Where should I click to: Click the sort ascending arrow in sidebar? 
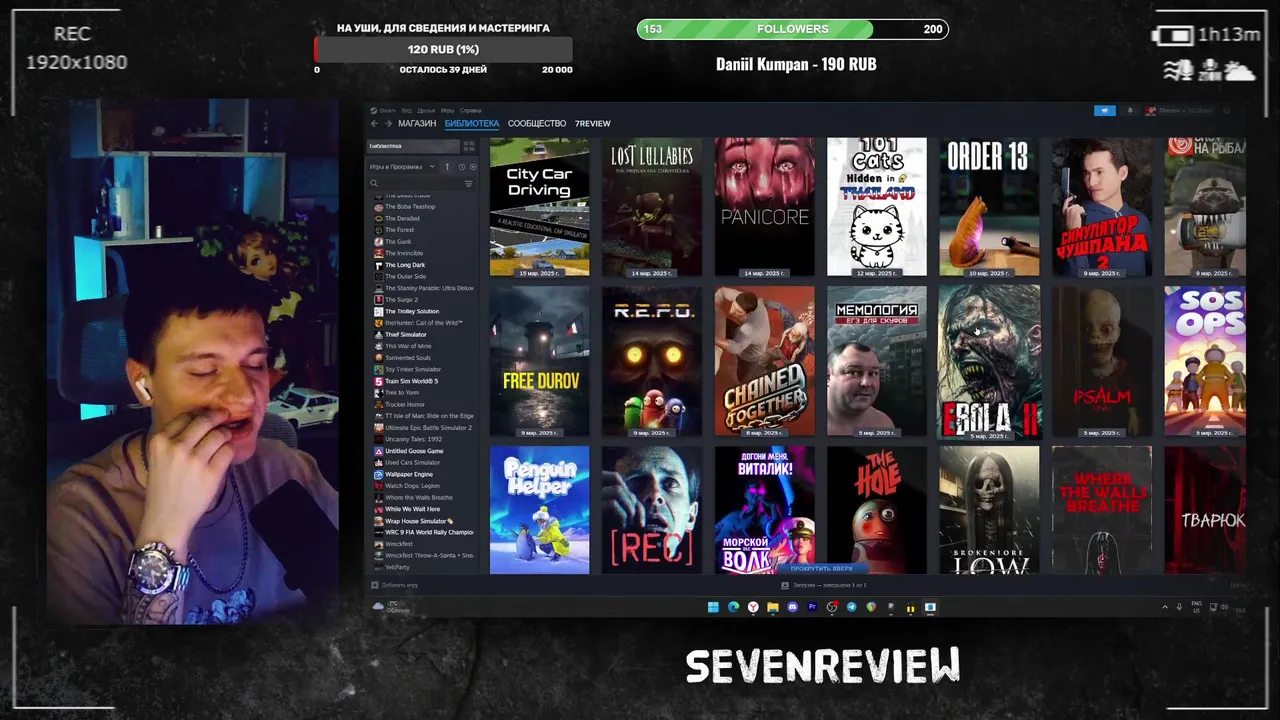[447, 167]
